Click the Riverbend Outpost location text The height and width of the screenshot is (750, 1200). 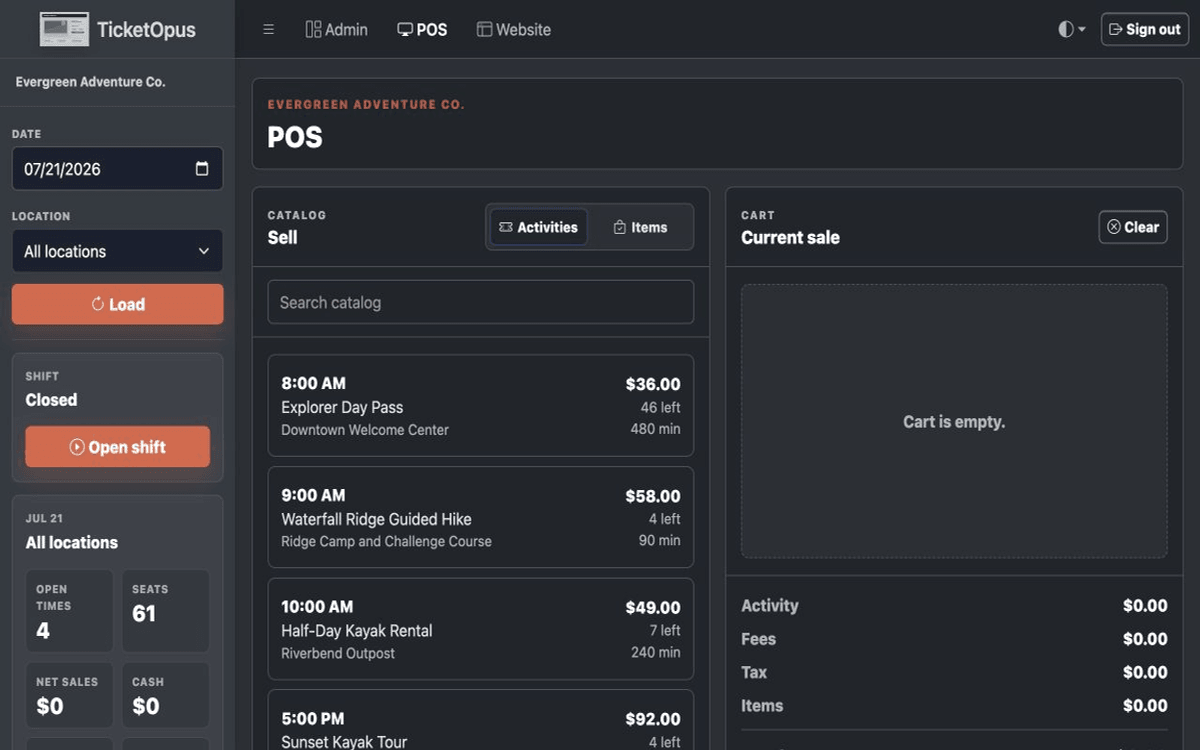(338, 653)
